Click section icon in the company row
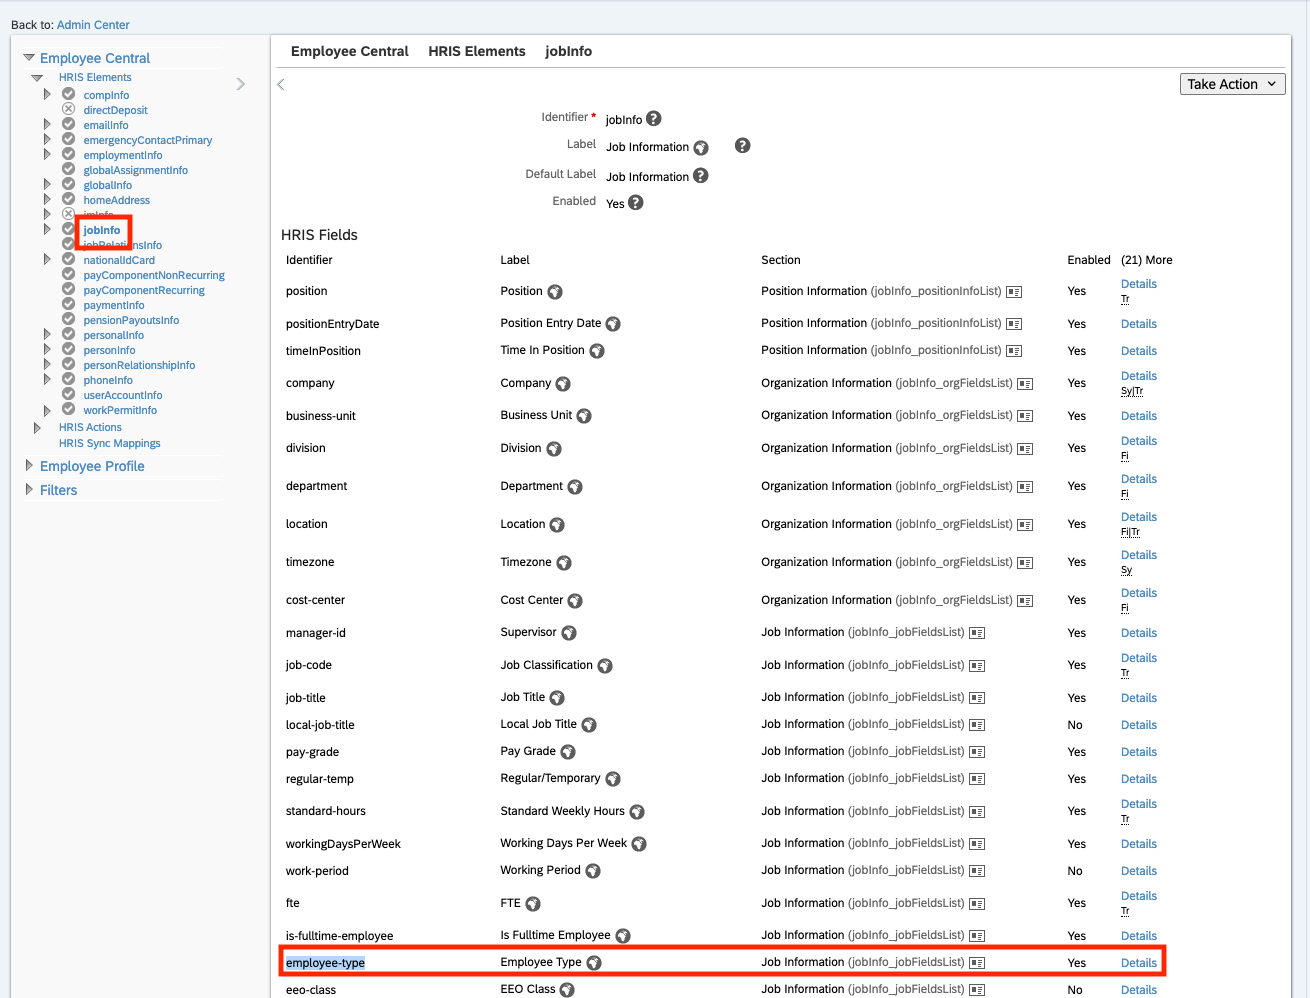Image resolution: width=1310 pixels, height=998 pixels. click(1025, 384)
